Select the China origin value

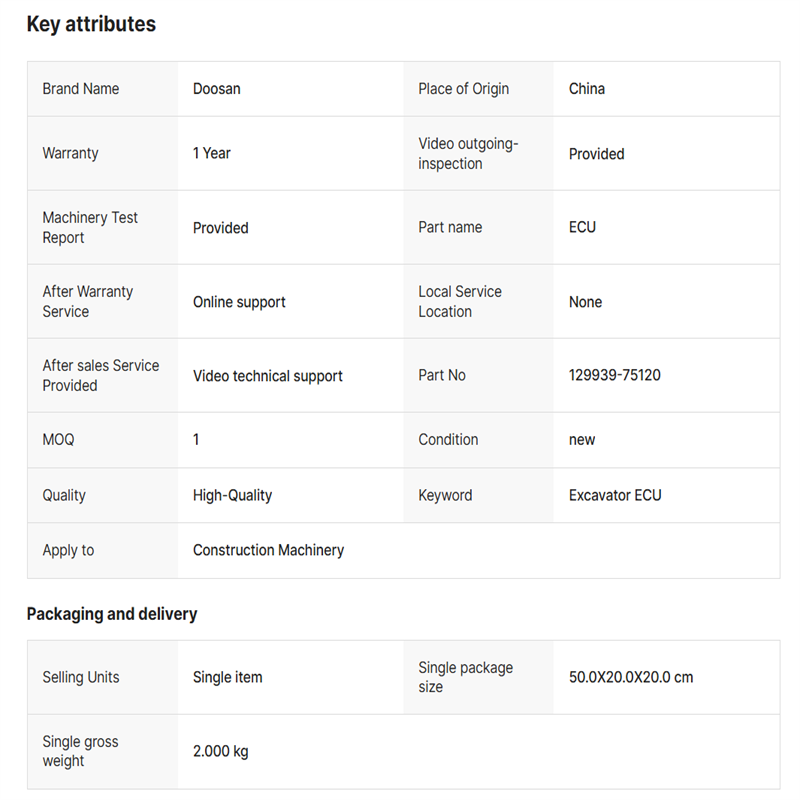coord(587,89)
